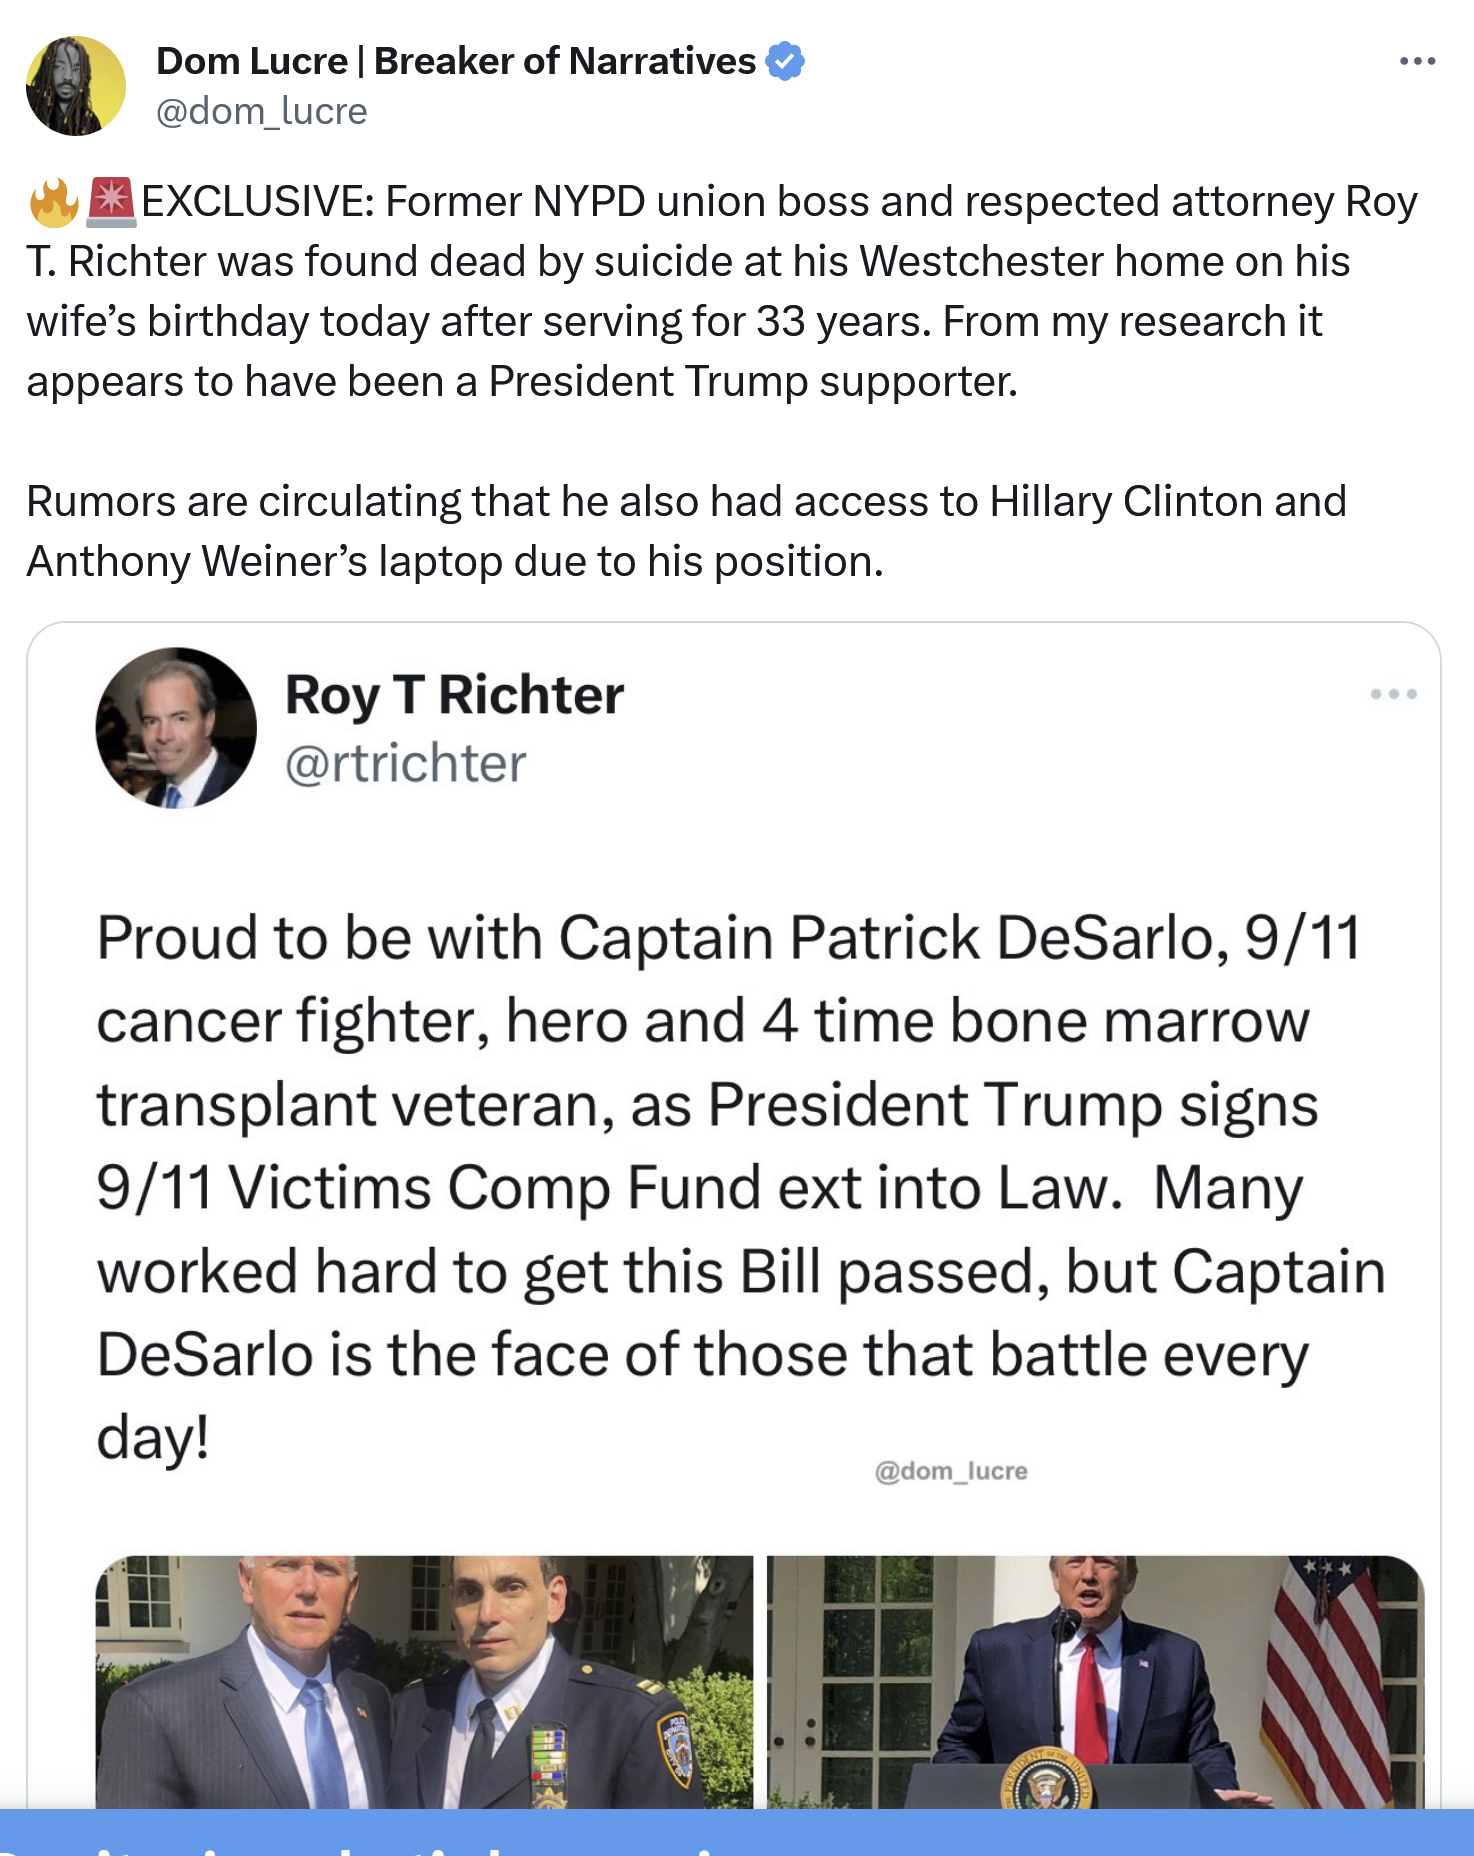Click the three dots in the embedded screenshot
Viewport: 1474px width, 1856px height.
point(1393,694)
